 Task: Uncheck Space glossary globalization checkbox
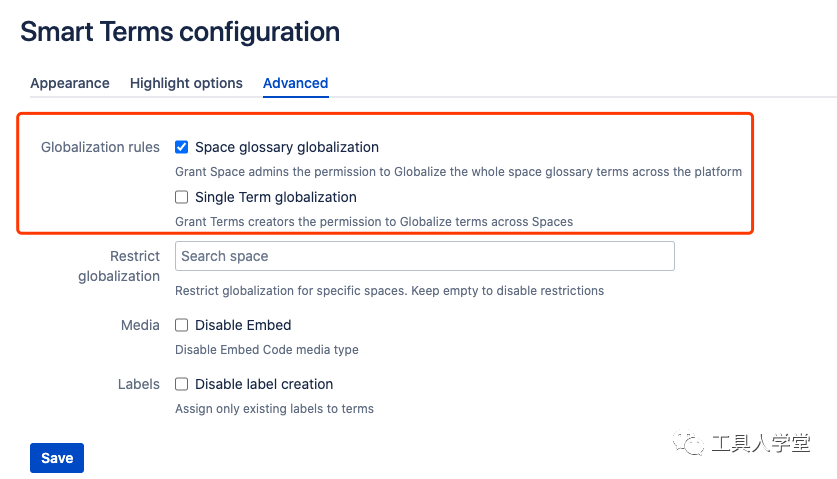pyautogui.click(x=182, y=147)
